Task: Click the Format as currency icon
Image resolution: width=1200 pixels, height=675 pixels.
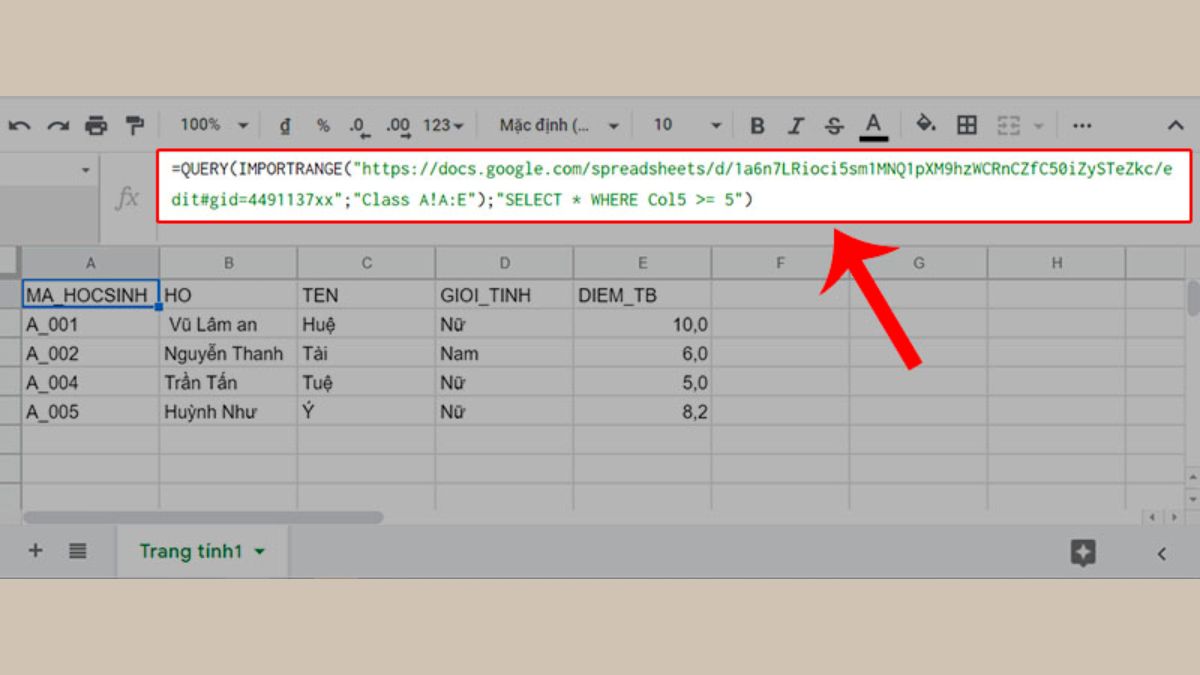Action: 284,124
